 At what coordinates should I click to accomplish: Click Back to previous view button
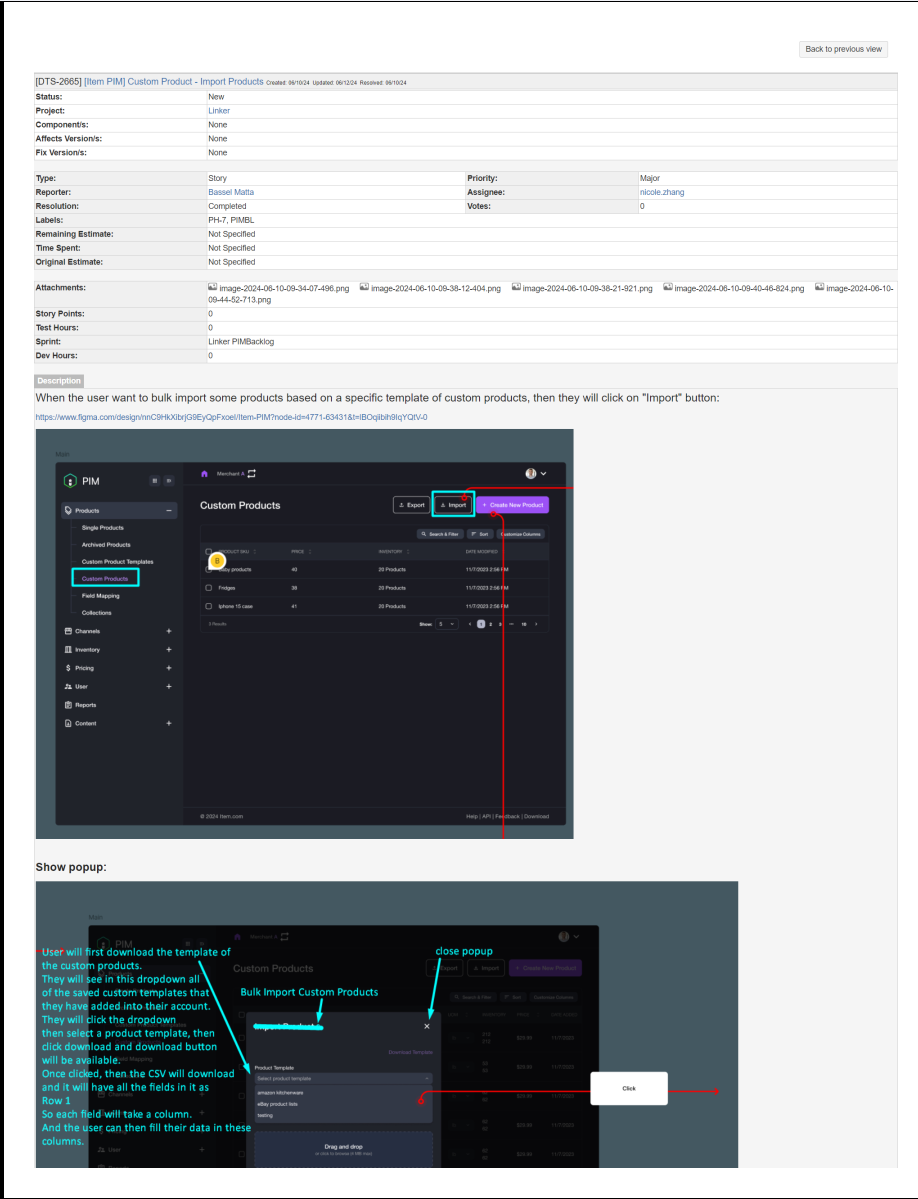pyautogui.click(x=843, y=49)
